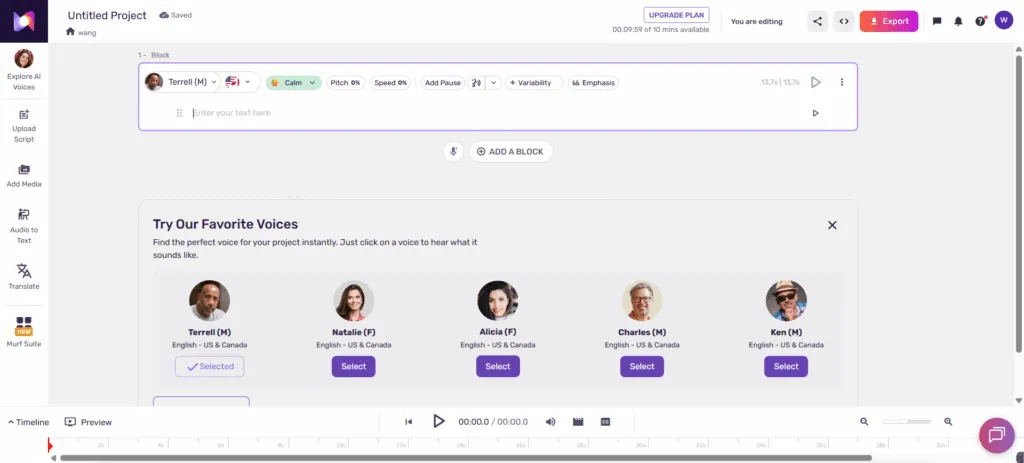This screenshot has width=1024, height=463.
Task: Click the Selected button under Terrell
Action: (x=210, y=366)
